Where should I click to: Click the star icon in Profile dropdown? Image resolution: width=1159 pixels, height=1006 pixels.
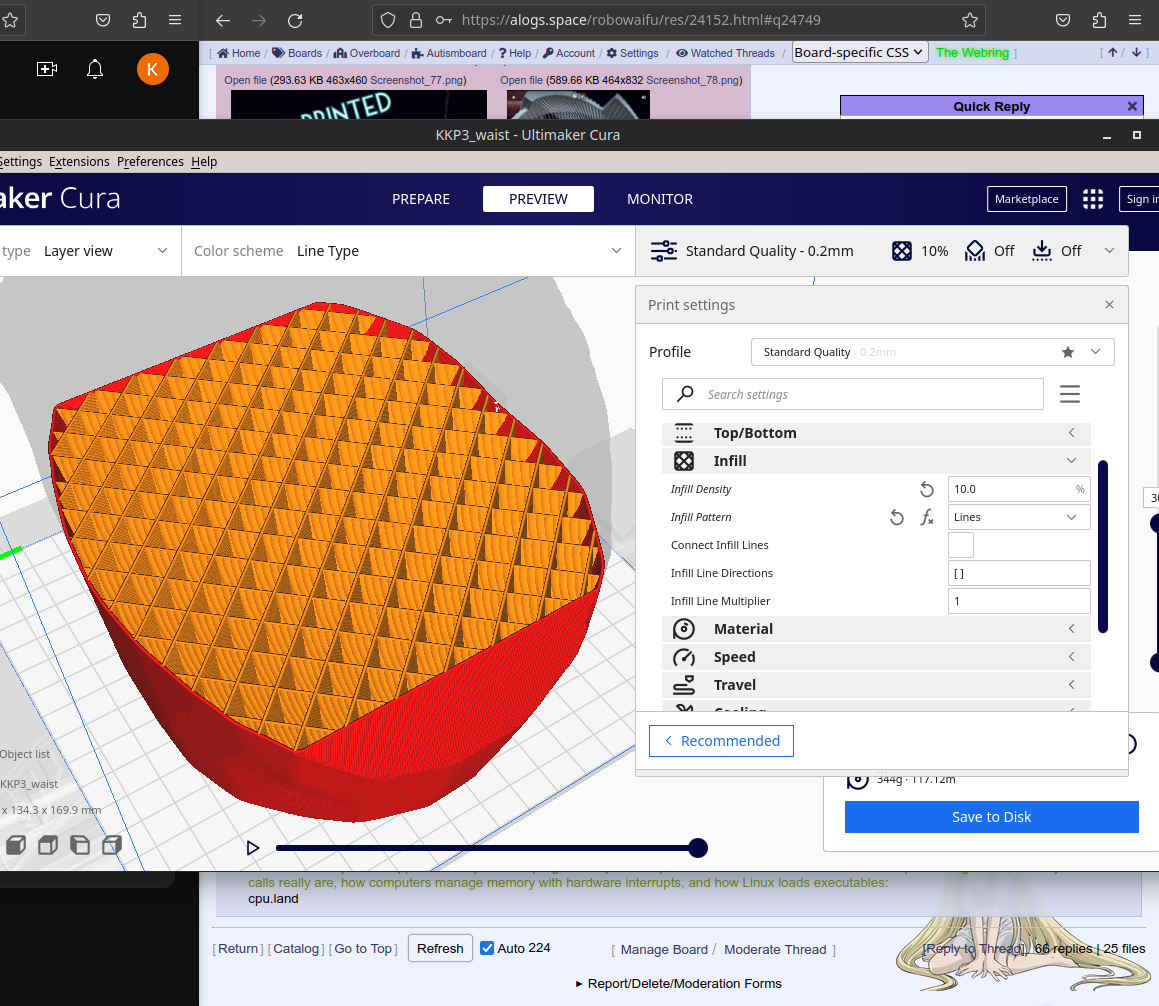click(1067, 352)
